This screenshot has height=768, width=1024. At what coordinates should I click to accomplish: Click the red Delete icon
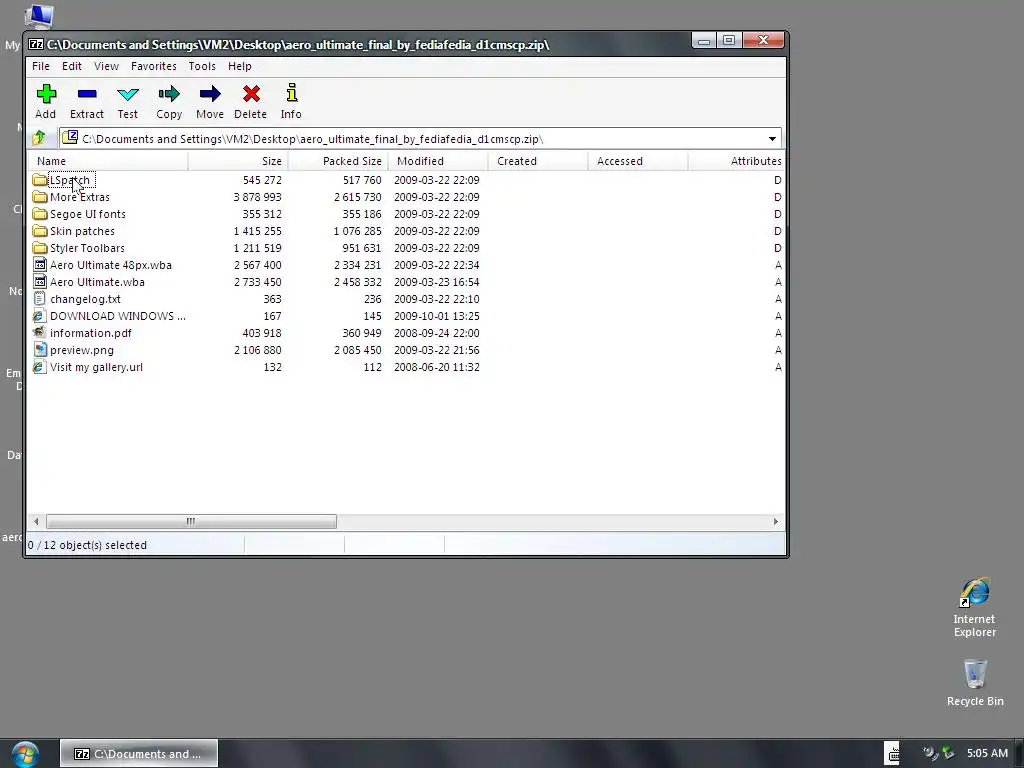(251, 94)
